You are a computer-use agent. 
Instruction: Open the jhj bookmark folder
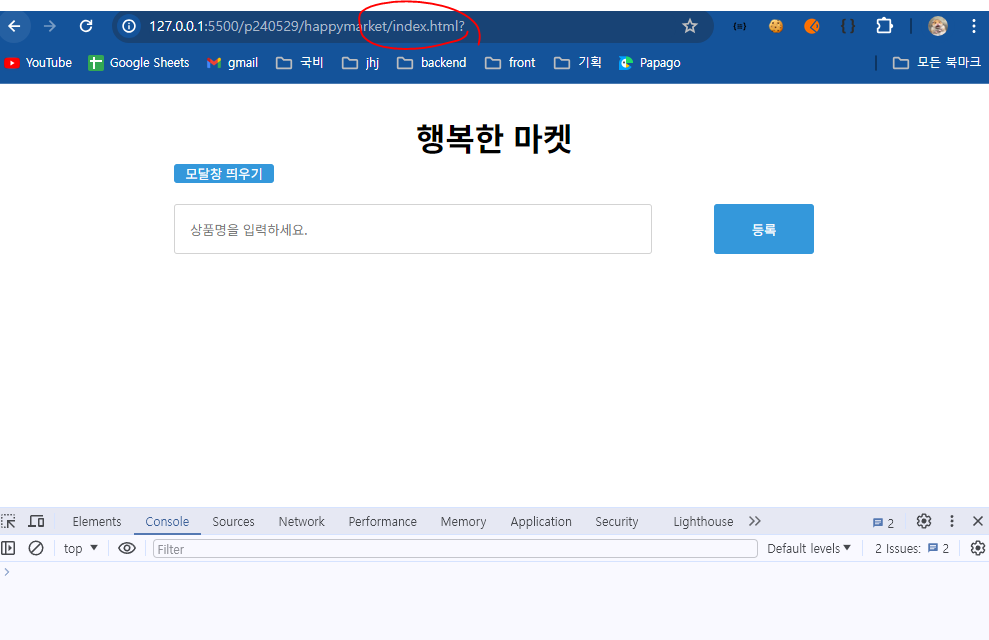point(360,62)
